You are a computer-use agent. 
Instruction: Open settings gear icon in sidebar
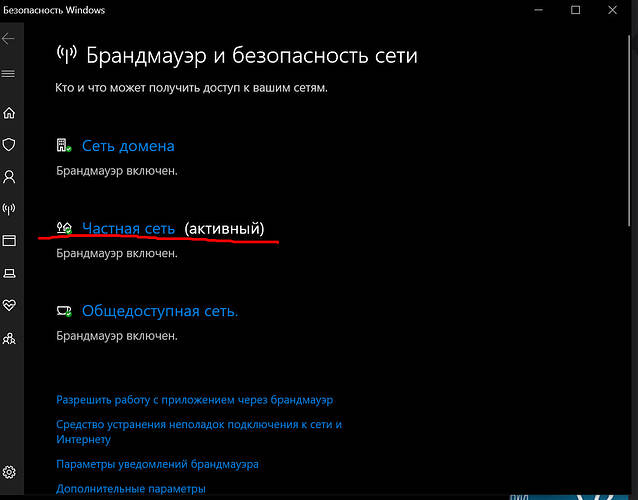pyautogui.click(x=9, y=472)
